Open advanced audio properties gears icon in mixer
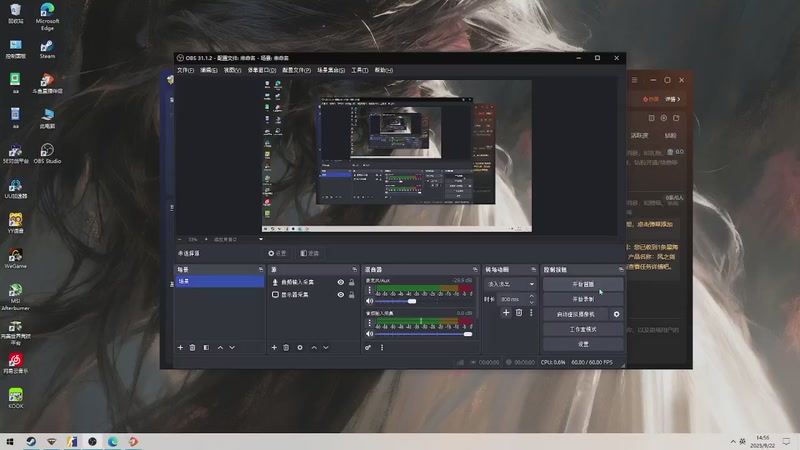The height and width of the screenshot is (450, 800). (368, 347)
